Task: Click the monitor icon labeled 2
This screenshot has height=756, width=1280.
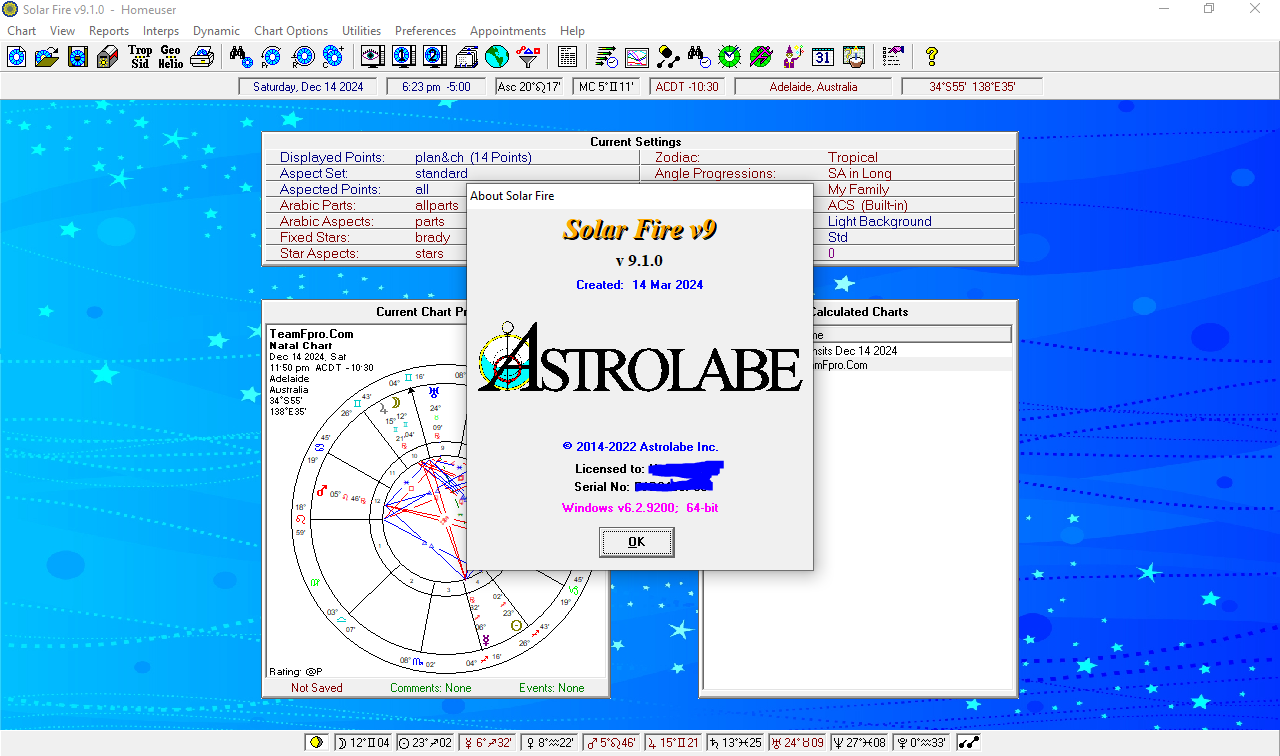Action: (x=434, y=56)
